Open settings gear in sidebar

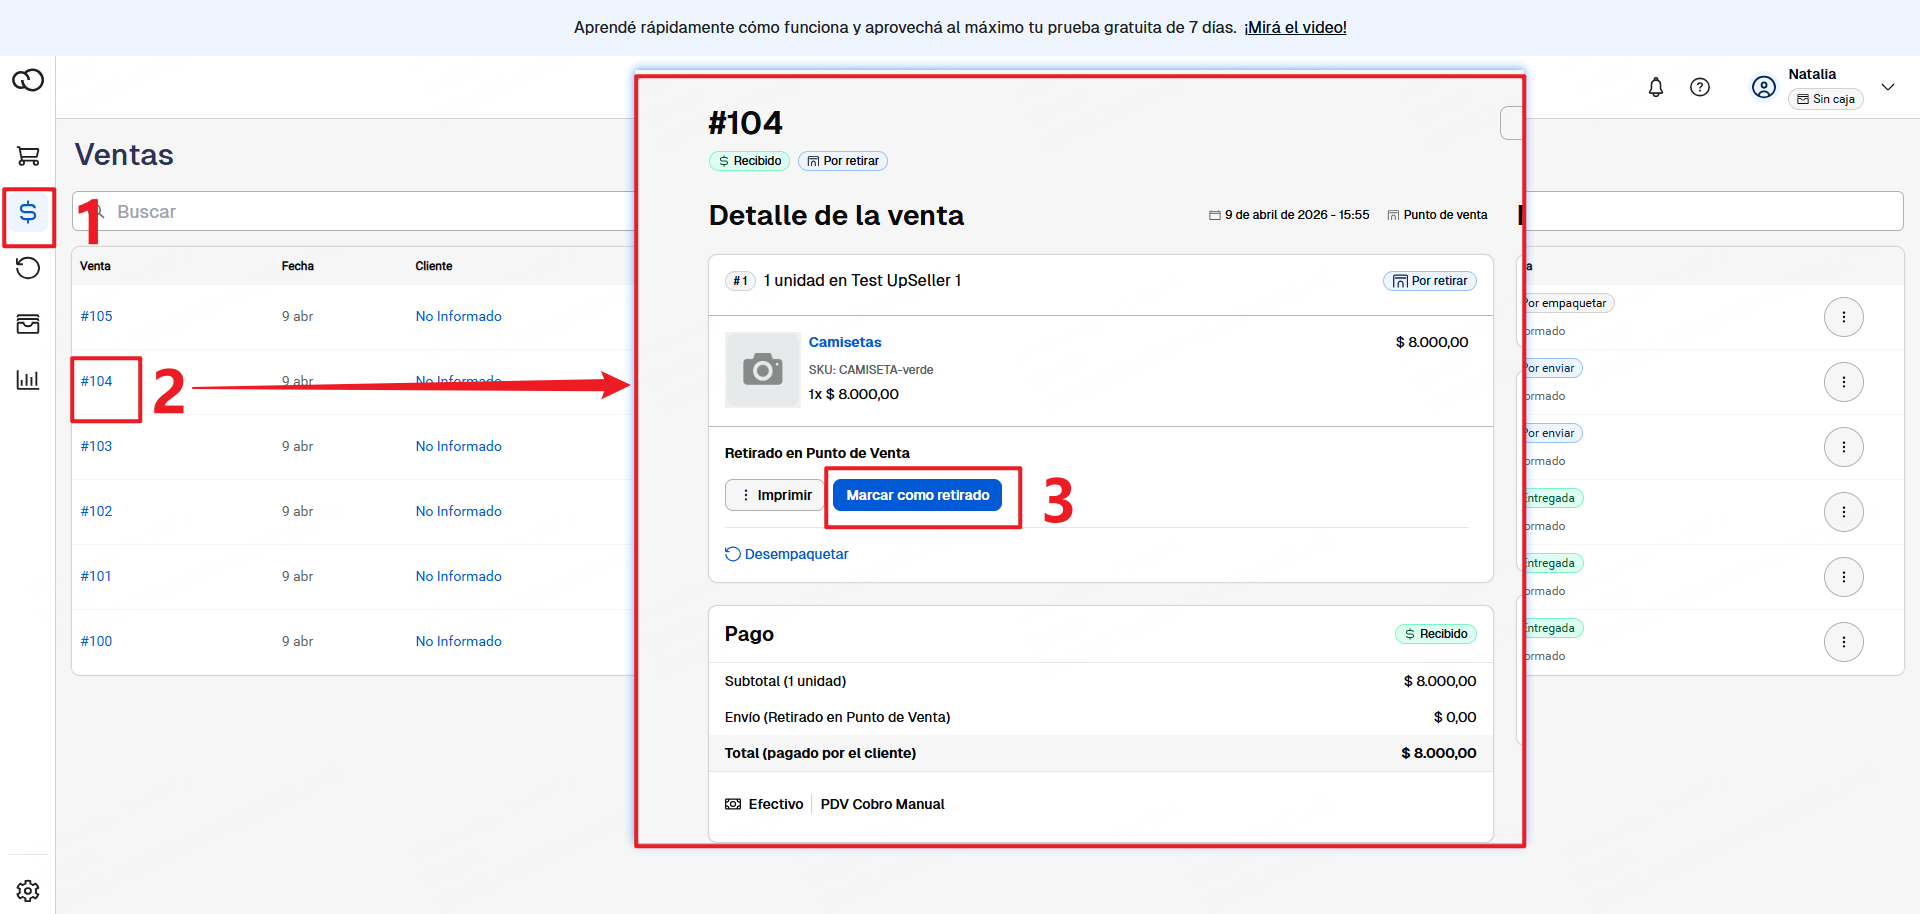(x=28, y=890)
